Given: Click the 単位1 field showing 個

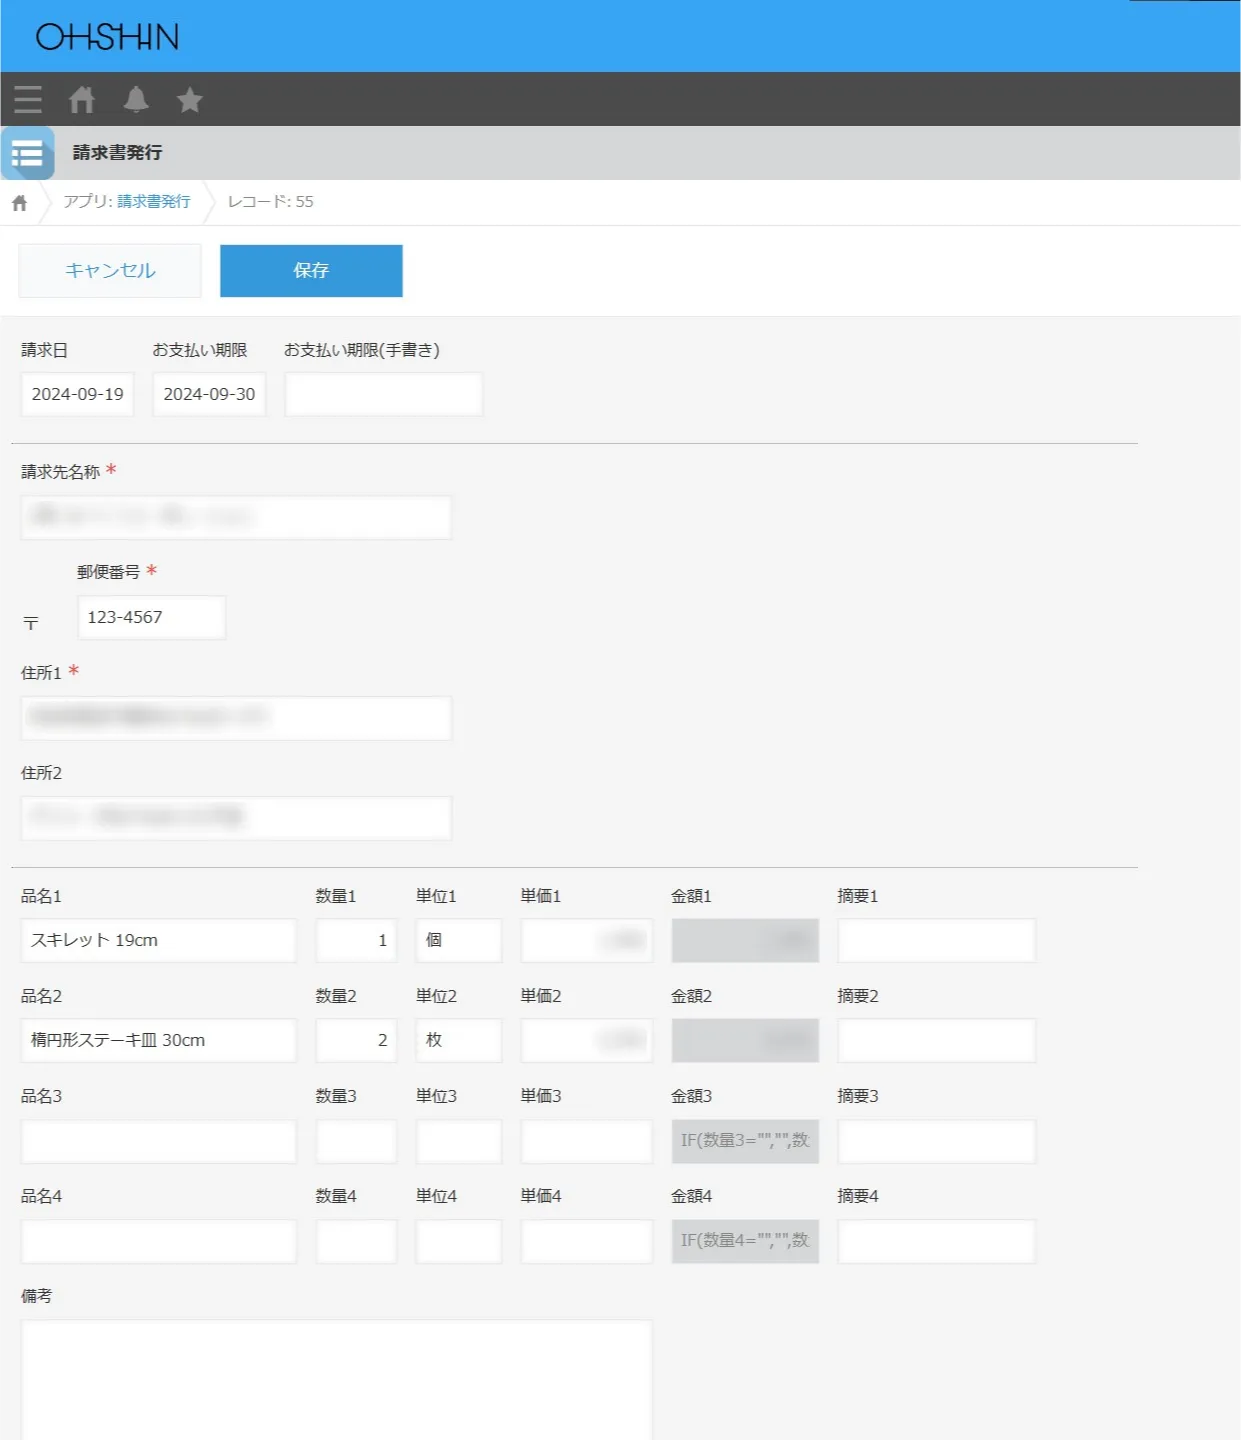Looking at the screenshot, I should point(458,940).
